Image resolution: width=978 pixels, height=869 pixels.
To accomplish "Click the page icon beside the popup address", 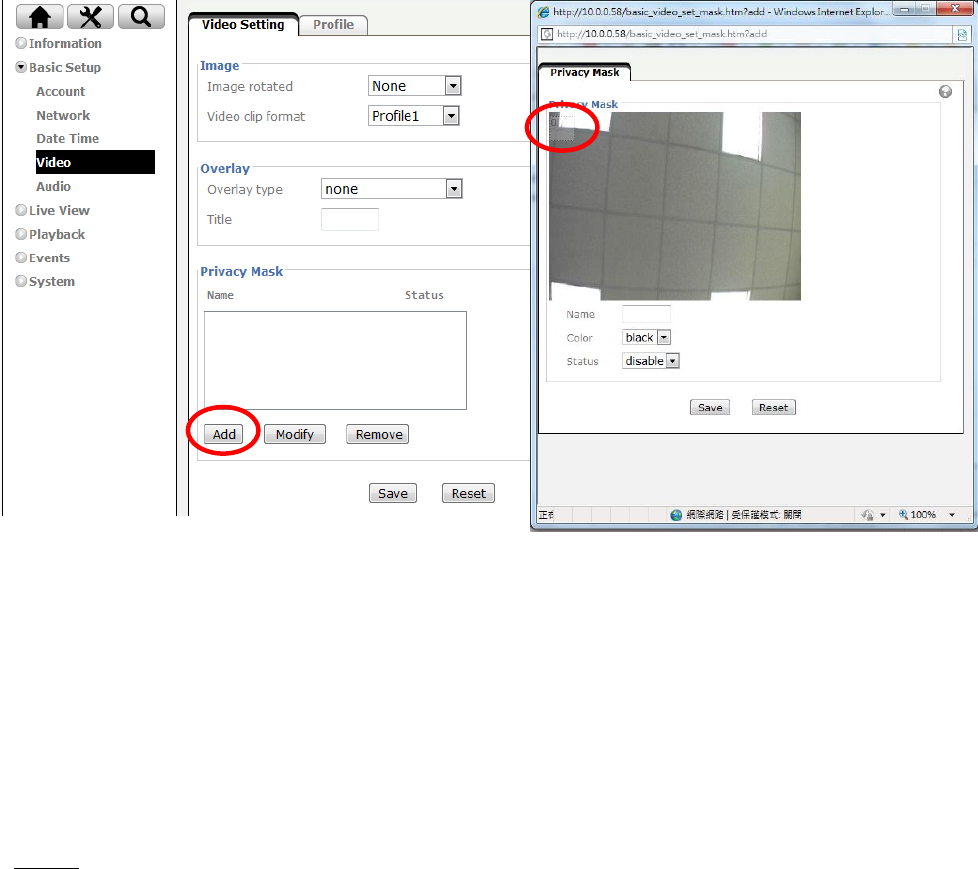I will tap(547, 34).
